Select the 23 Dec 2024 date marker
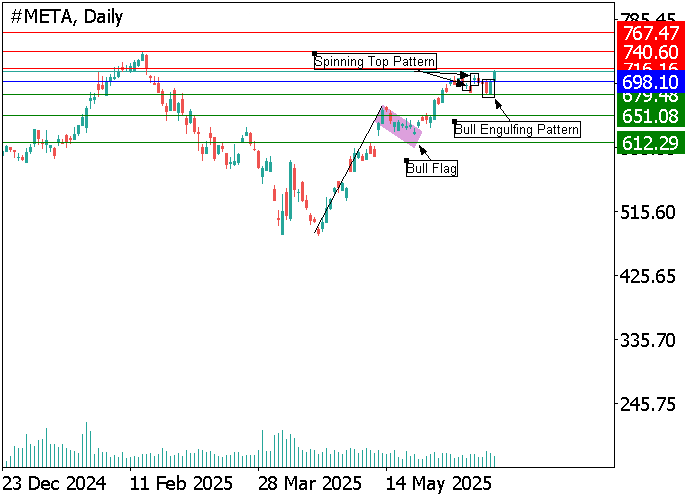The width and height of the screenshot is (700, 500). click(55, 483)
